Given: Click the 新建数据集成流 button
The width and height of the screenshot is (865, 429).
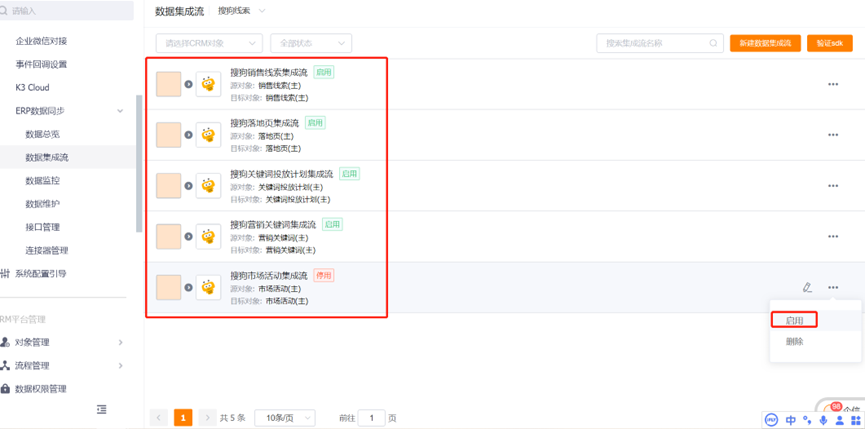Looking at the screenshot, I should (x=765, y=43).
